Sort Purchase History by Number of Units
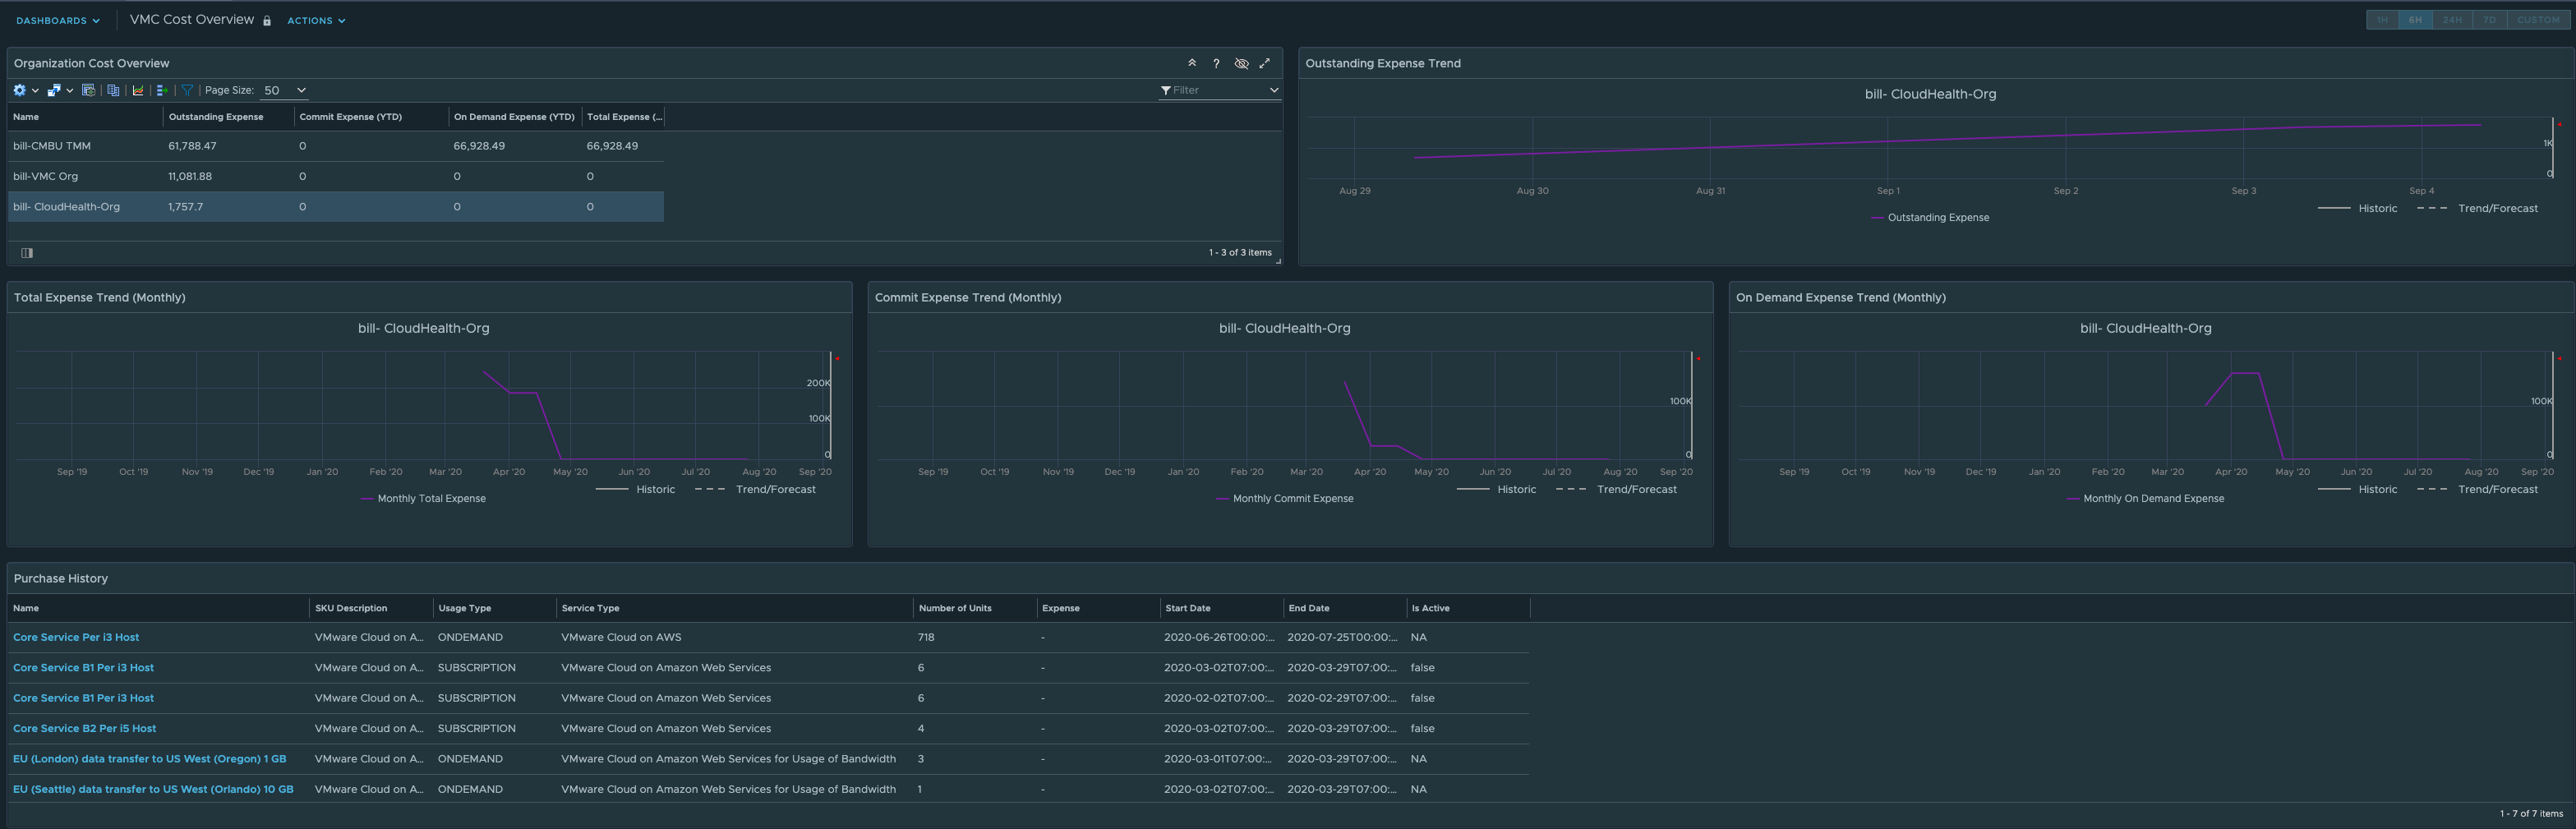Image resolution: width=2576 pixels, height=829 pixels. click(x=955, y=608)
